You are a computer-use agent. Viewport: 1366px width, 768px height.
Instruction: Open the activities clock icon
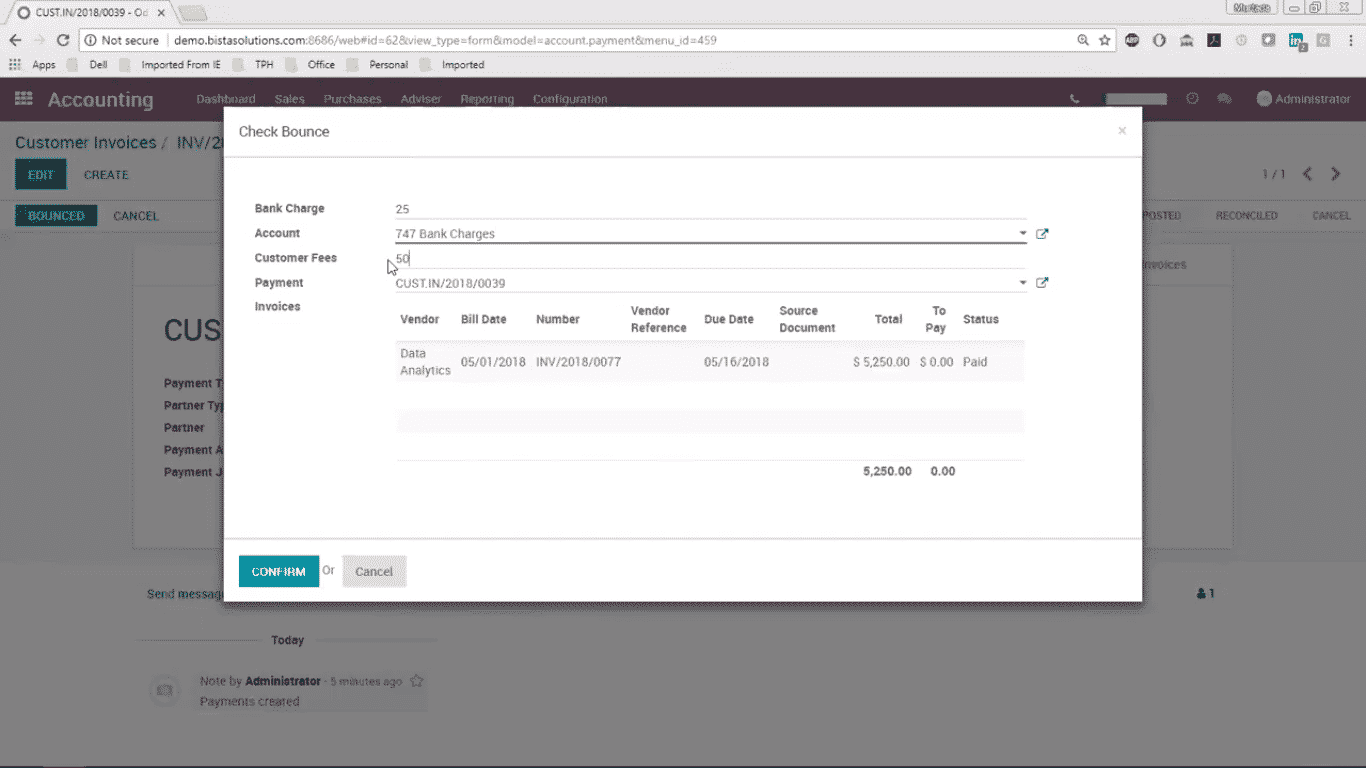click(1192, 99)
